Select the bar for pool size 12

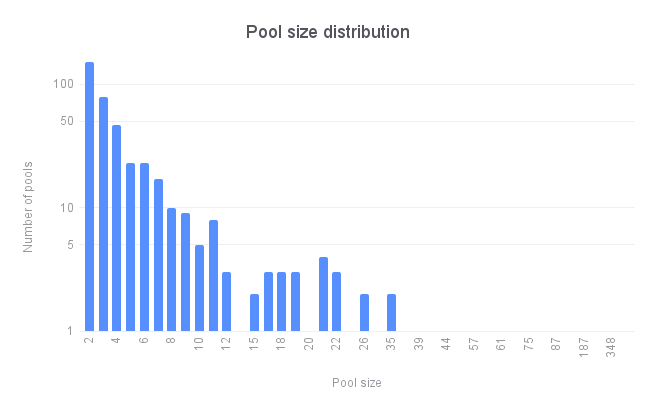coord(226,302)
